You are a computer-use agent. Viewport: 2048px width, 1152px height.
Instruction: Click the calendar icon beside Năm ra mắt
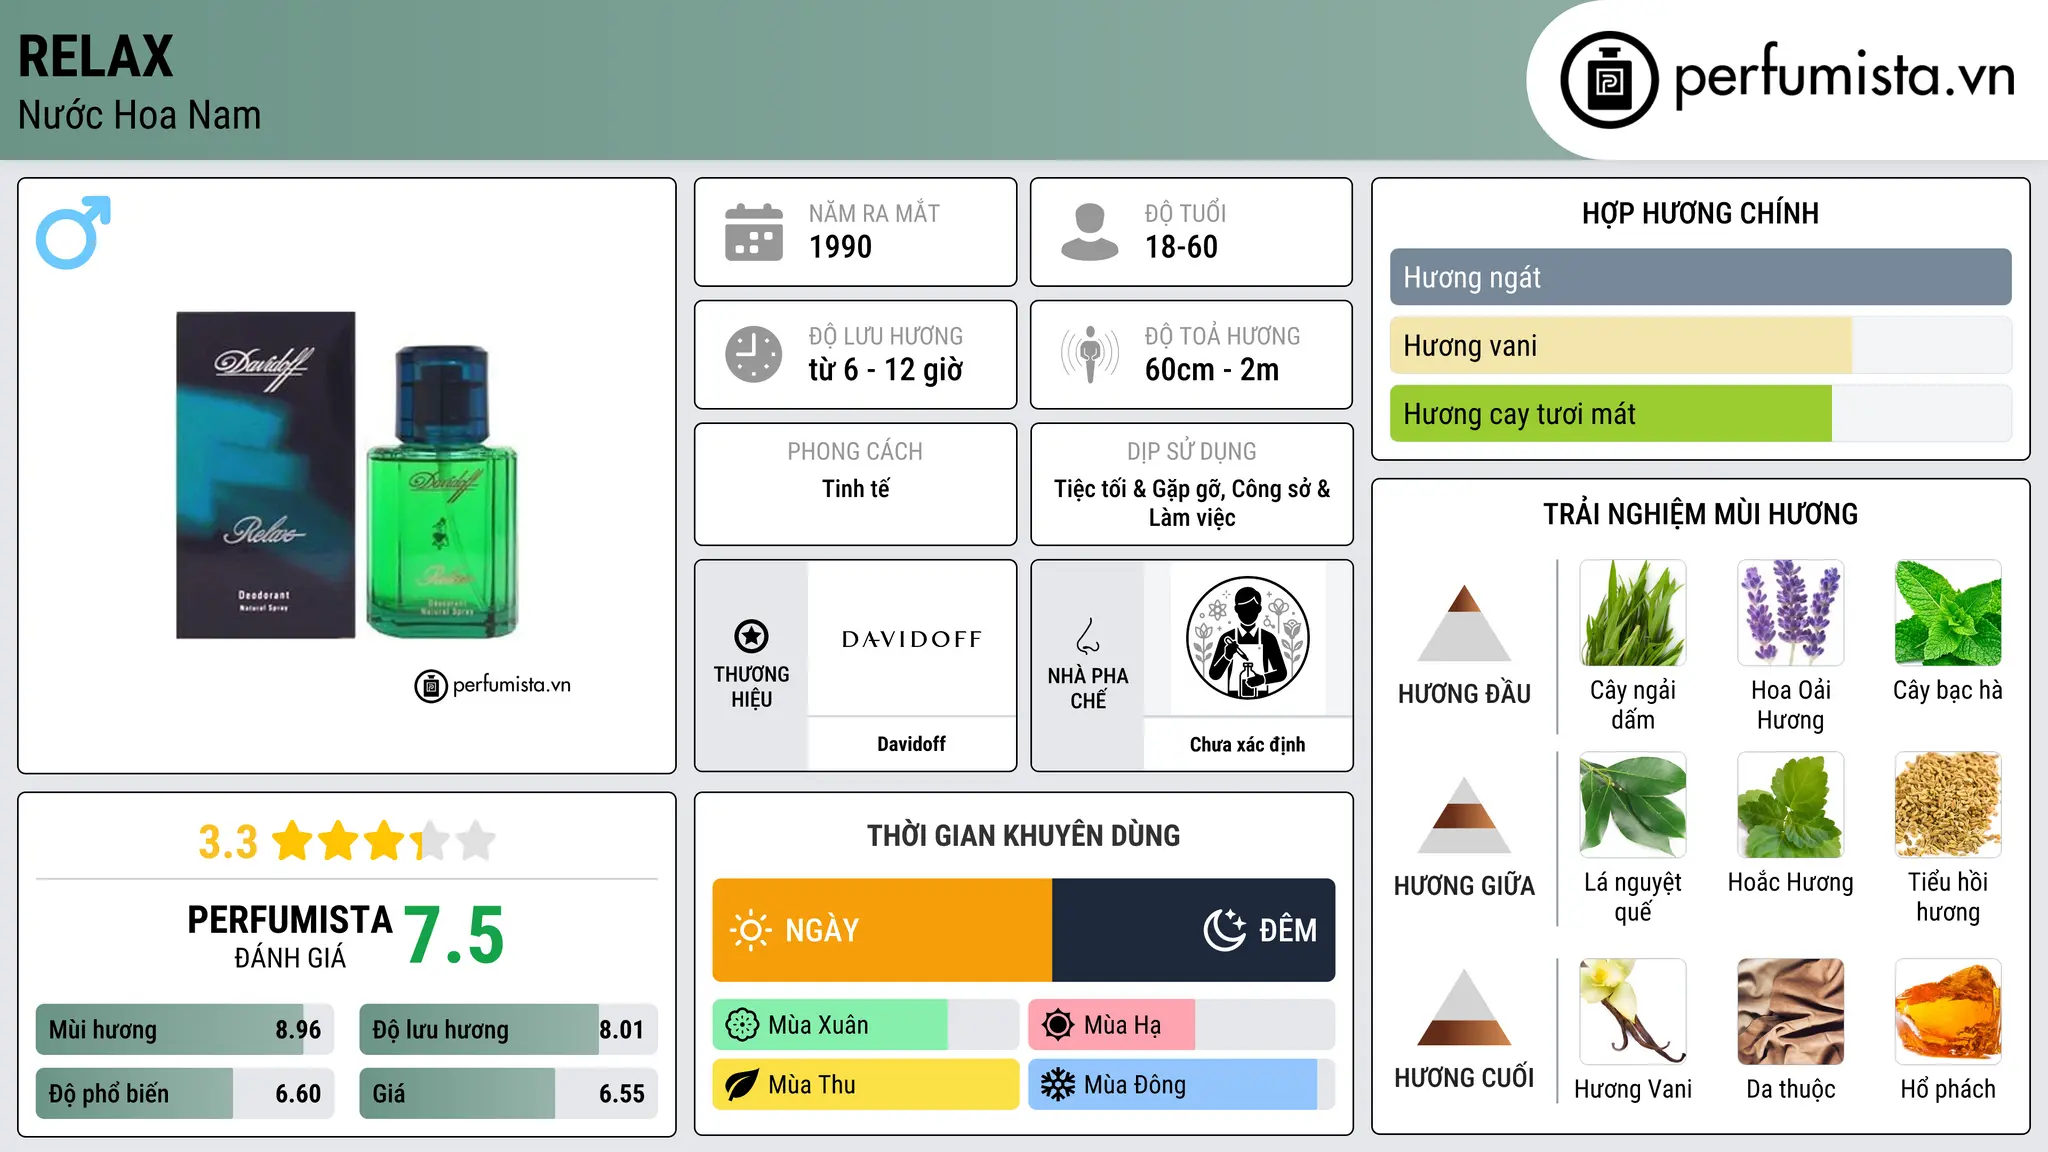coord(754,232)
